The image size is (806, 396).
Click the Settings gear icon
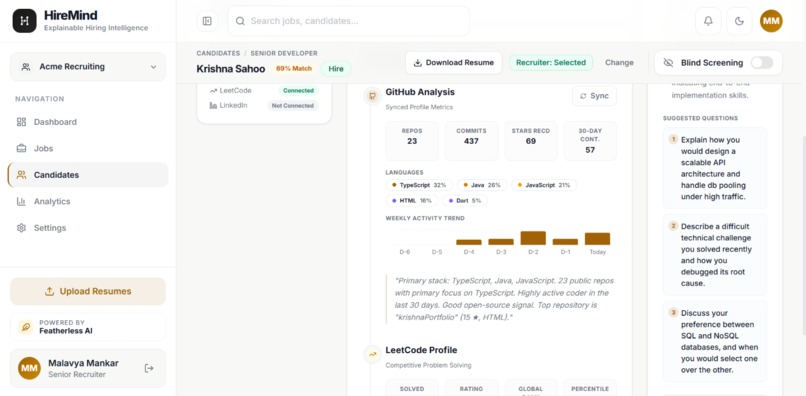(21, 228)
